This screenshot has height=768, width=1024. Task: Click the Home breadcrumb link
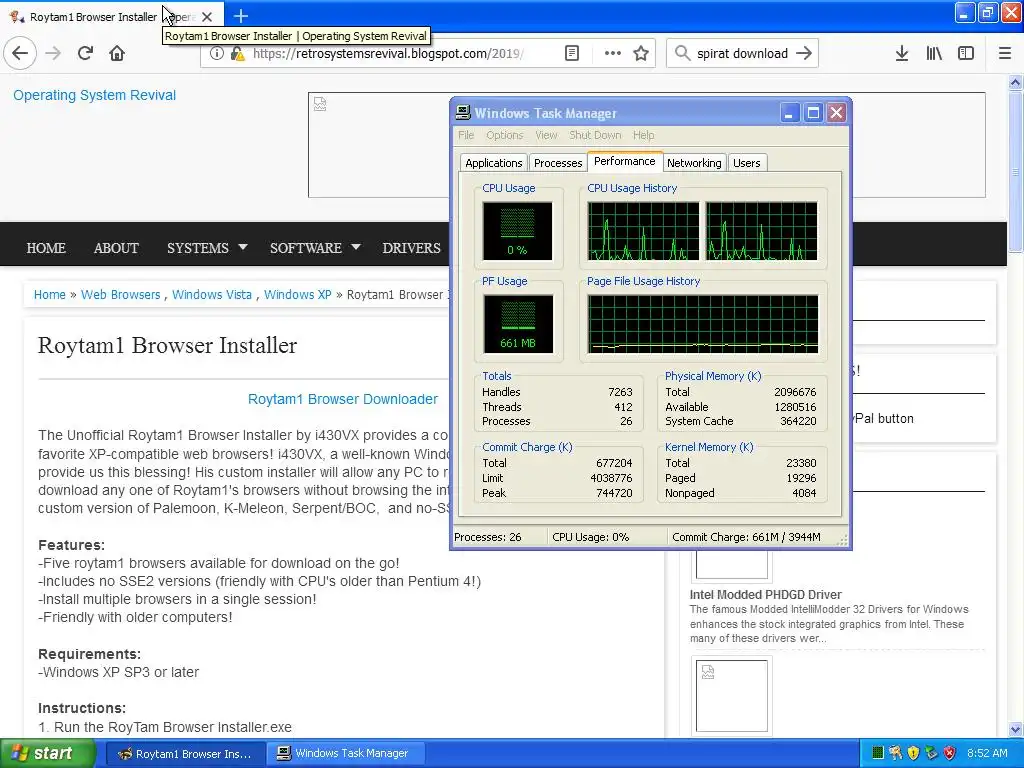point(50,295)
